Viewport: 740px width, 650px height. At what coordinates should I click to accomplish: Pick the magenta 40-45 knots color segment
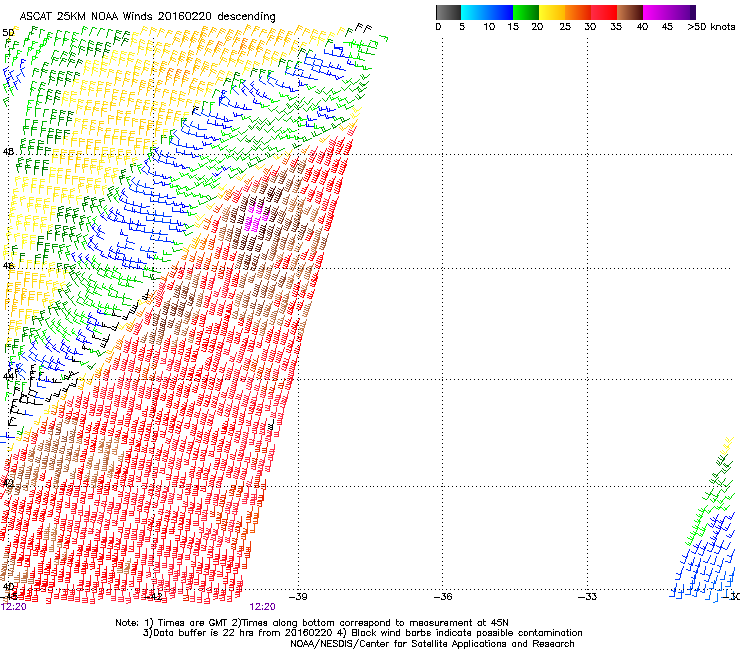point(656,12)
